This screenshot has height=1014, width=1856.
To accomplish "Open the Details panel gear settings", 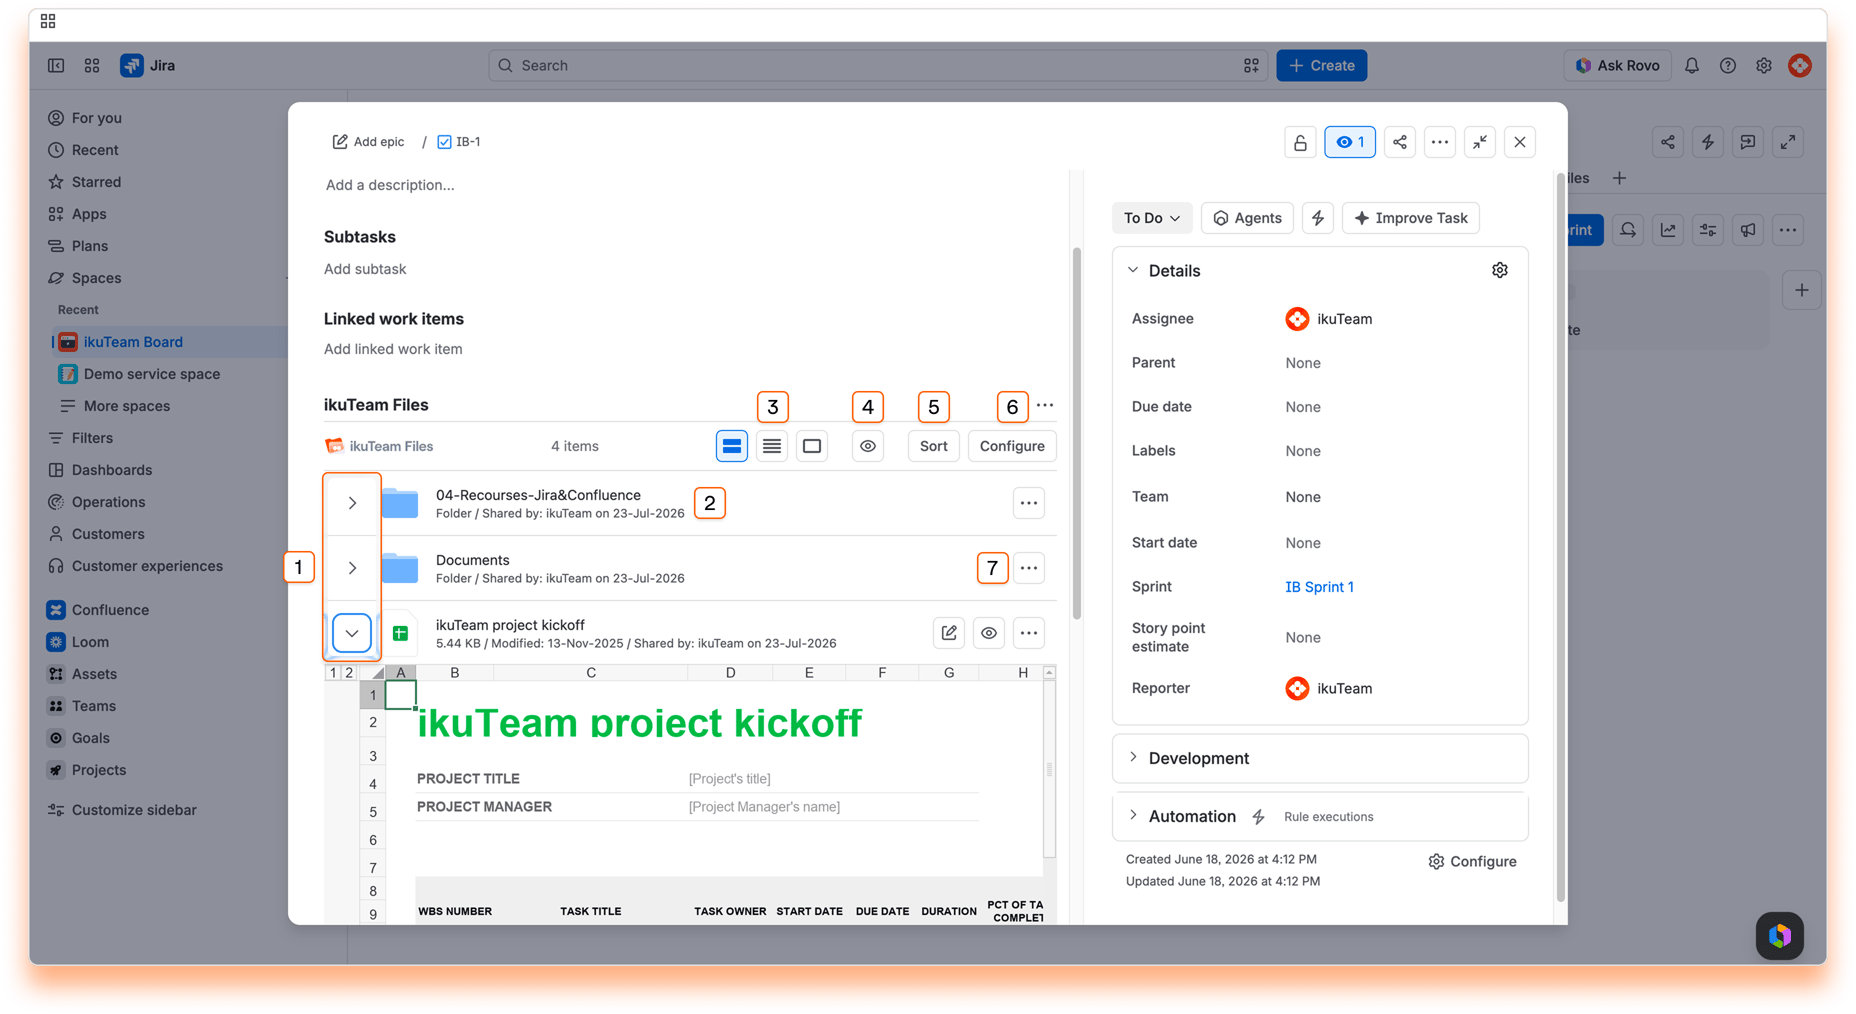I will (1500, 270).
